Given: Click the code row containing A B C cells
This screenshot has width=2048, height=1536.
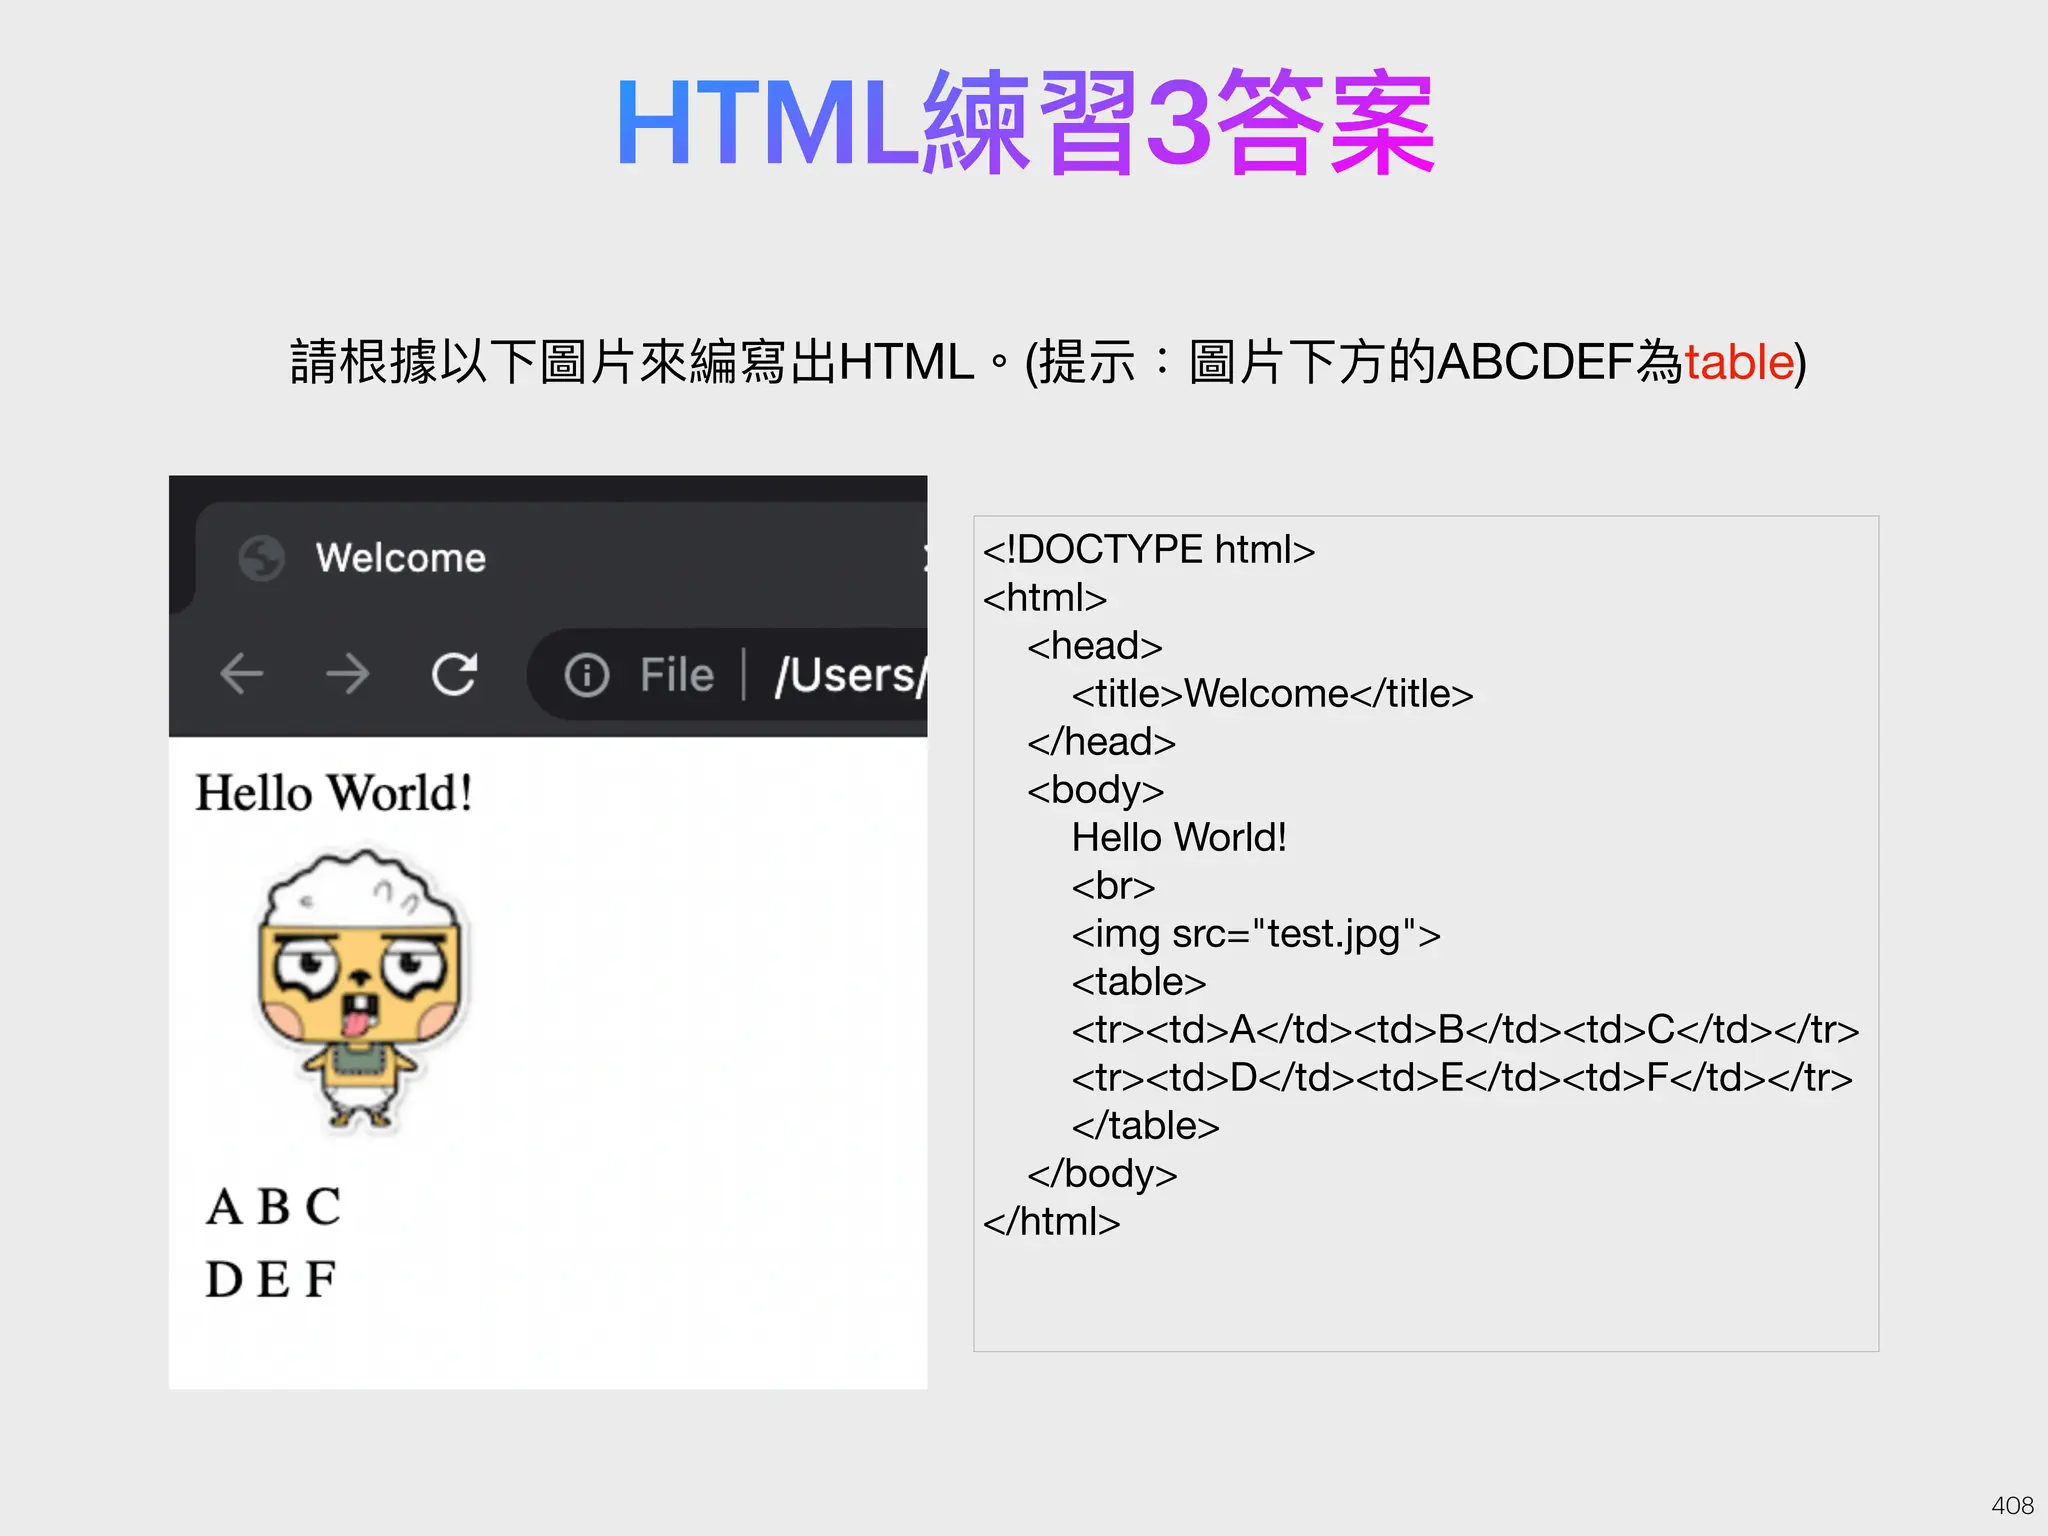Looking at the screenshot, I should click(x=1465, y=1030).
